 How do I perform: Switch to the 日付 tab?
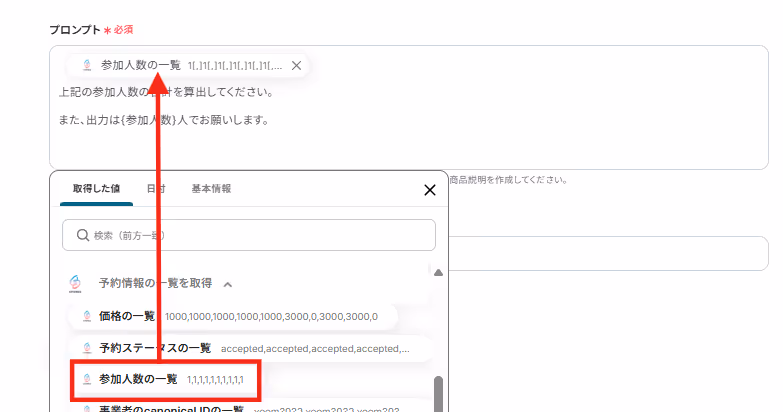156,189
